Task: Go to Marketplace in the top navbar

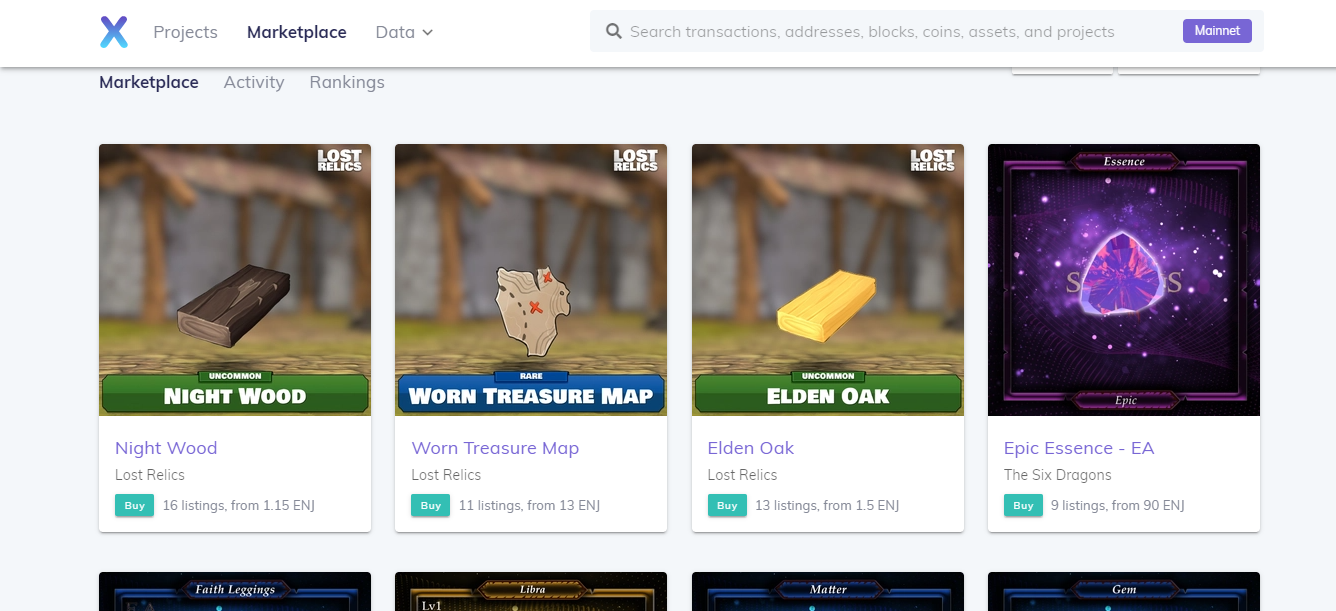Action: 297,32
